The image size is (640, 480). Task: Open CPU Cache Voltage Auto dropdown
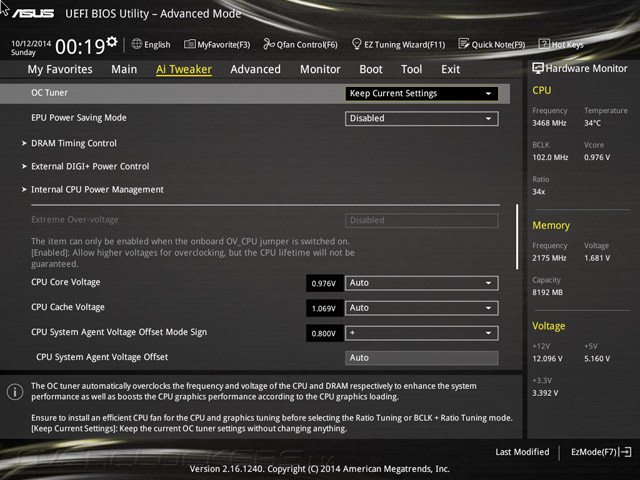(422, 308)
